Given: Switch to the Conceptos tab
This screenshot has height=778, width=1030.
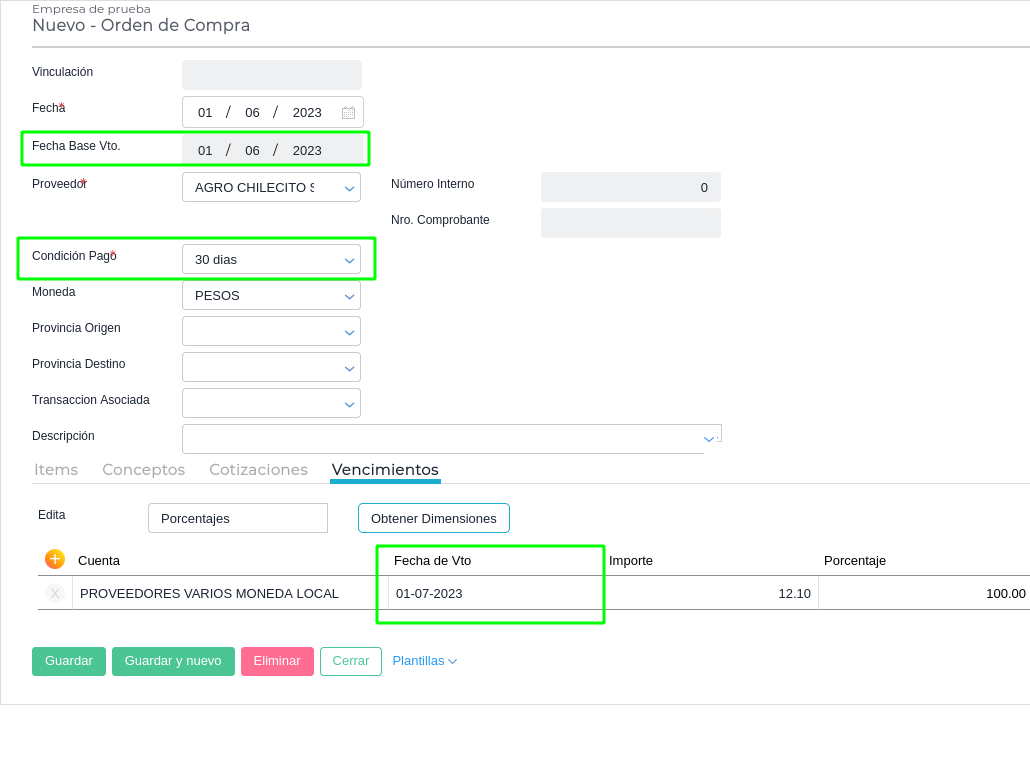Looking at the screenshot, I should (x=143, y=469).
